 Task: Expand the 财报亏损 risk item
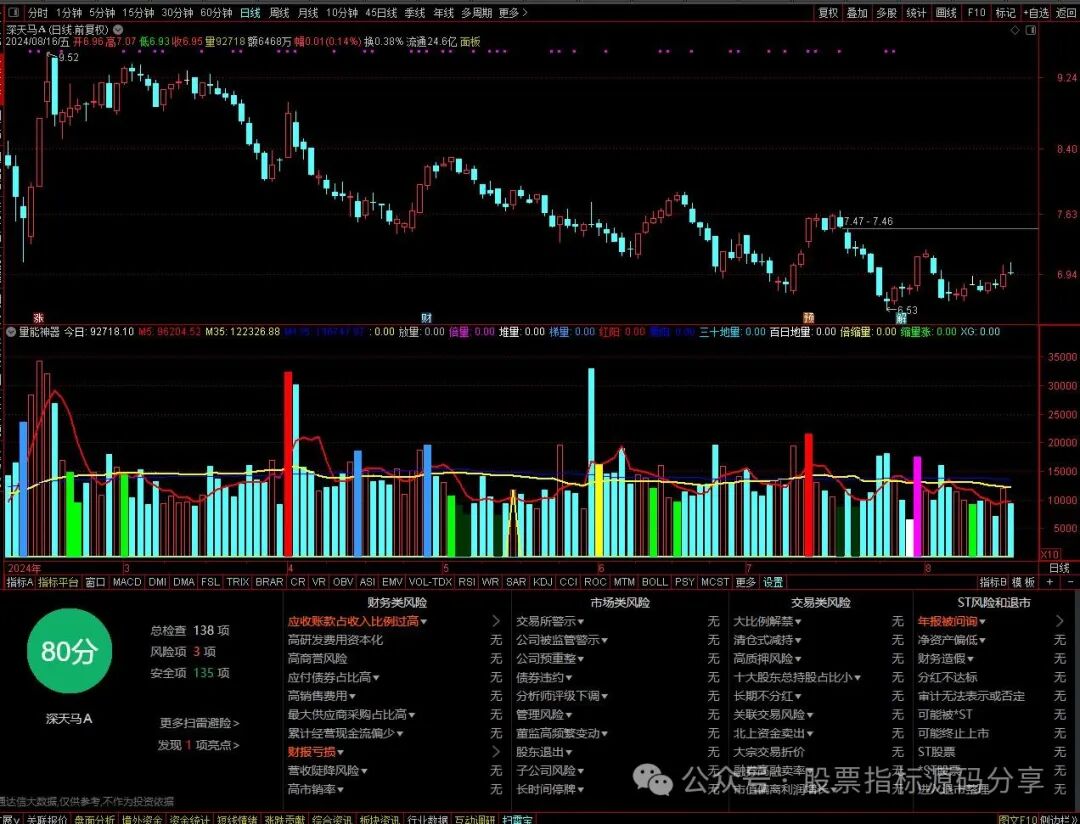315,752
